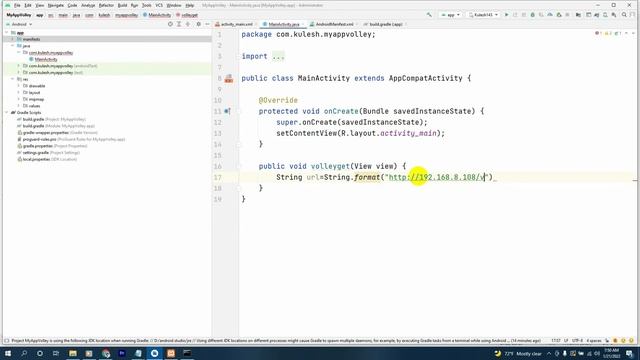
Task: Open the Project Structure toolbar icon
Action: (578, 15)
